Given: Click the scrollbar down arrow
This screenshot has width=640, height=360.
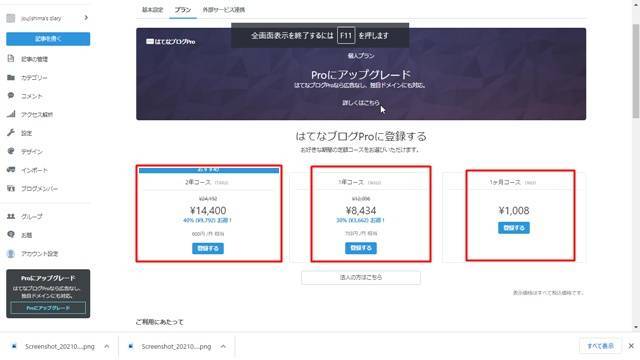Looking at the screenshot, I should click(636, 327).
